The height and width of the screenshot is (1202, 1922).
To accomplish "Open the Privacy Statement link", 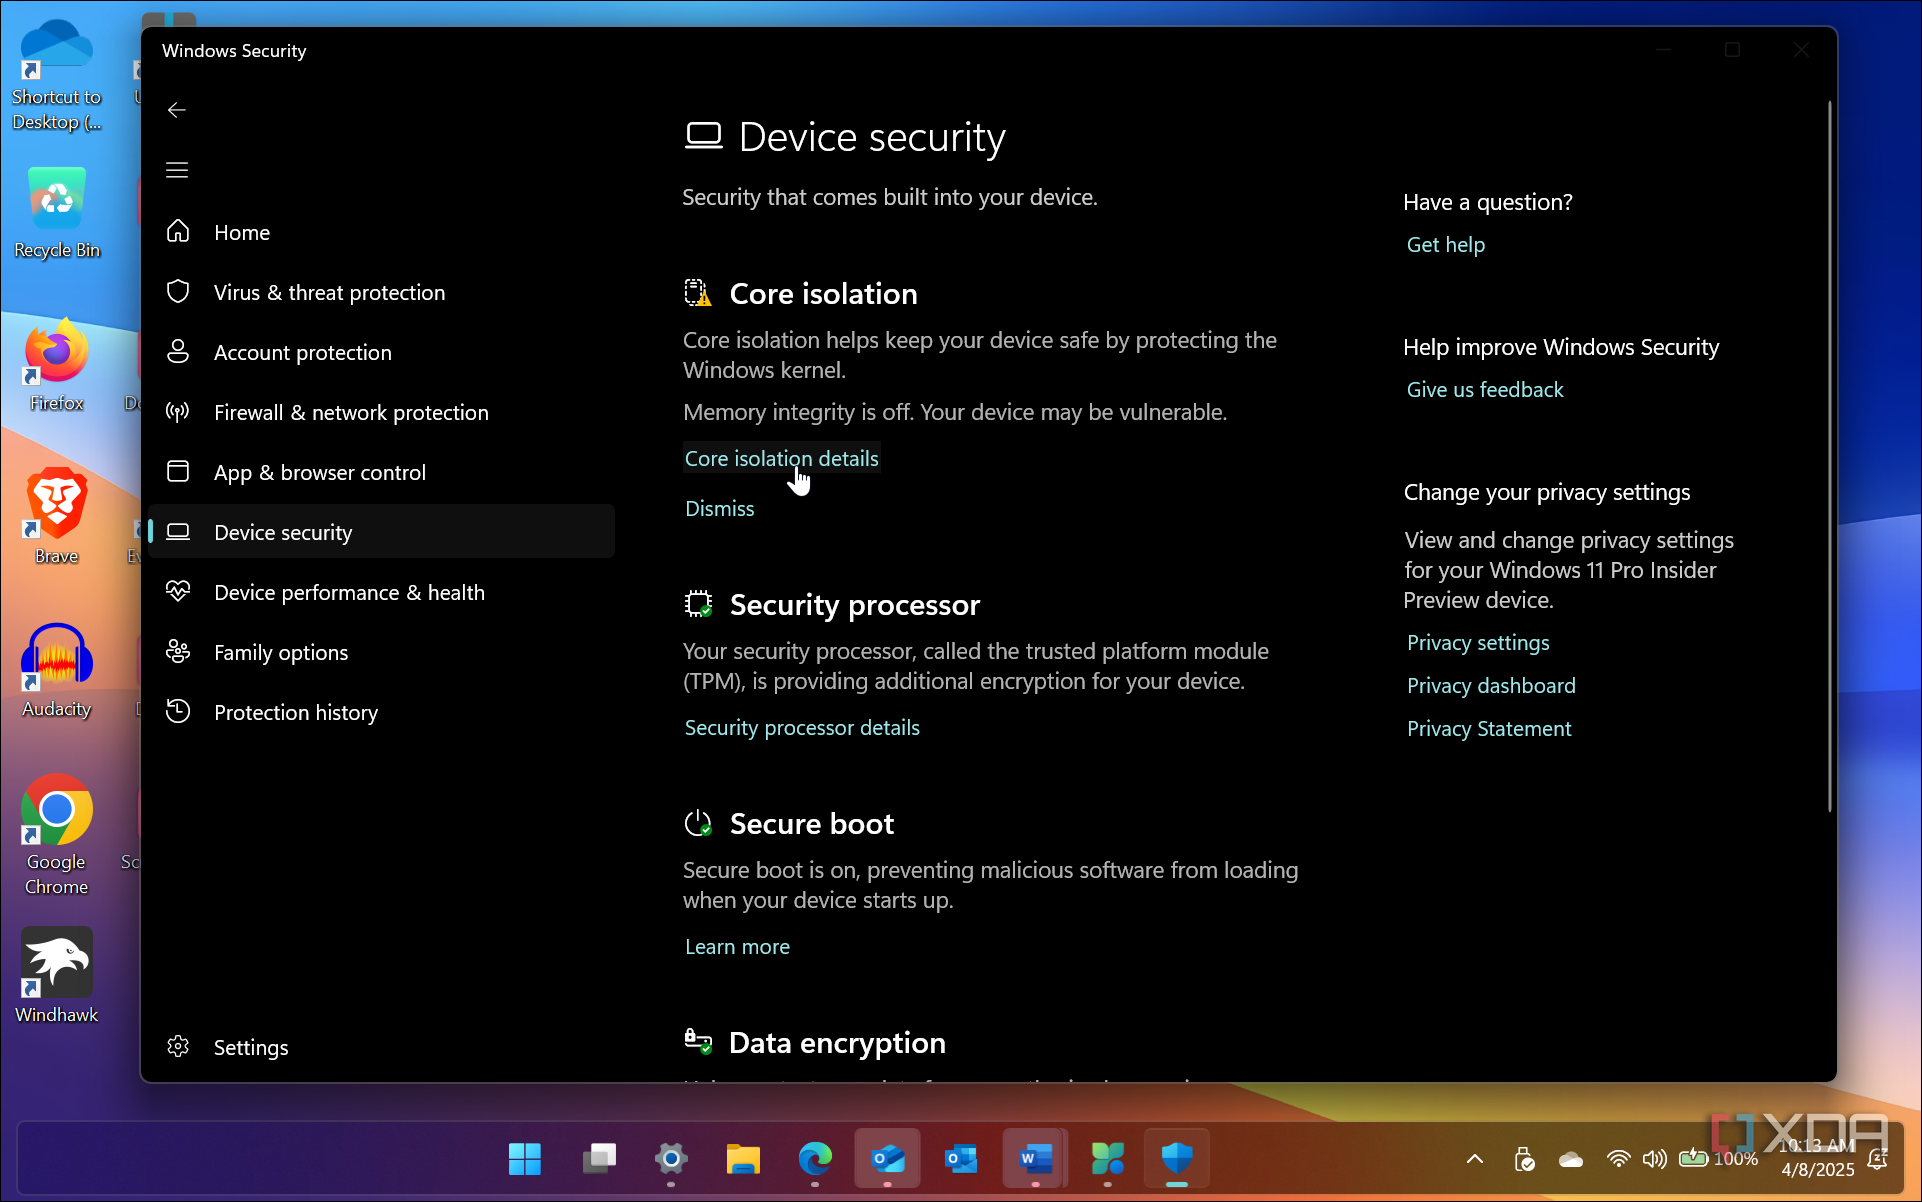I will click(x=1489, y=729).
